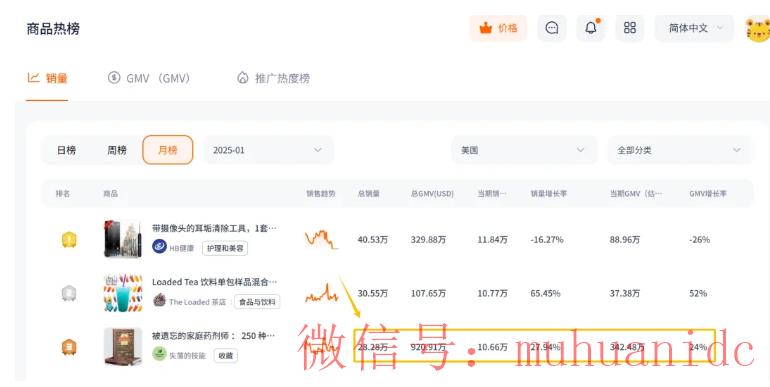Sort by 总销量 column header
Viewport: 770px width, 387px height.
tap(369, 194)
